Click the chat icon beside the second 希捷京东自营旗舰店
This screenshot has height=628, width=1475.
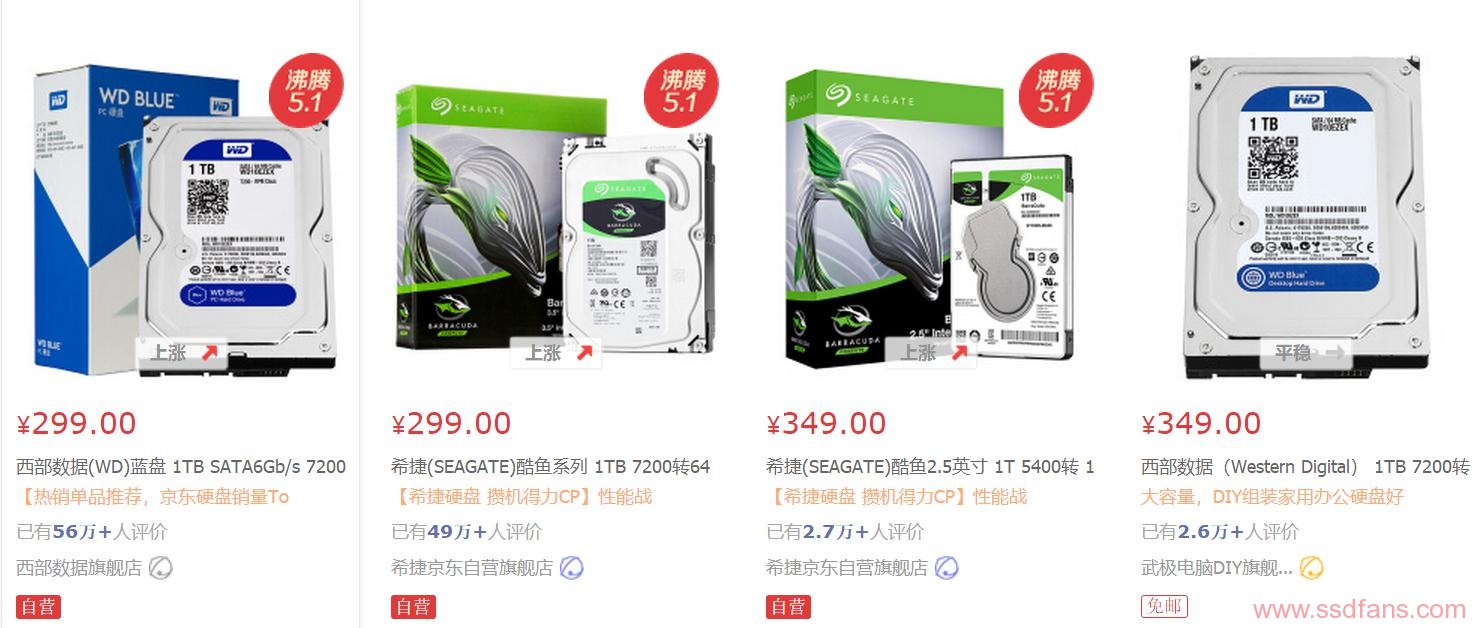(x=946, y=568)
